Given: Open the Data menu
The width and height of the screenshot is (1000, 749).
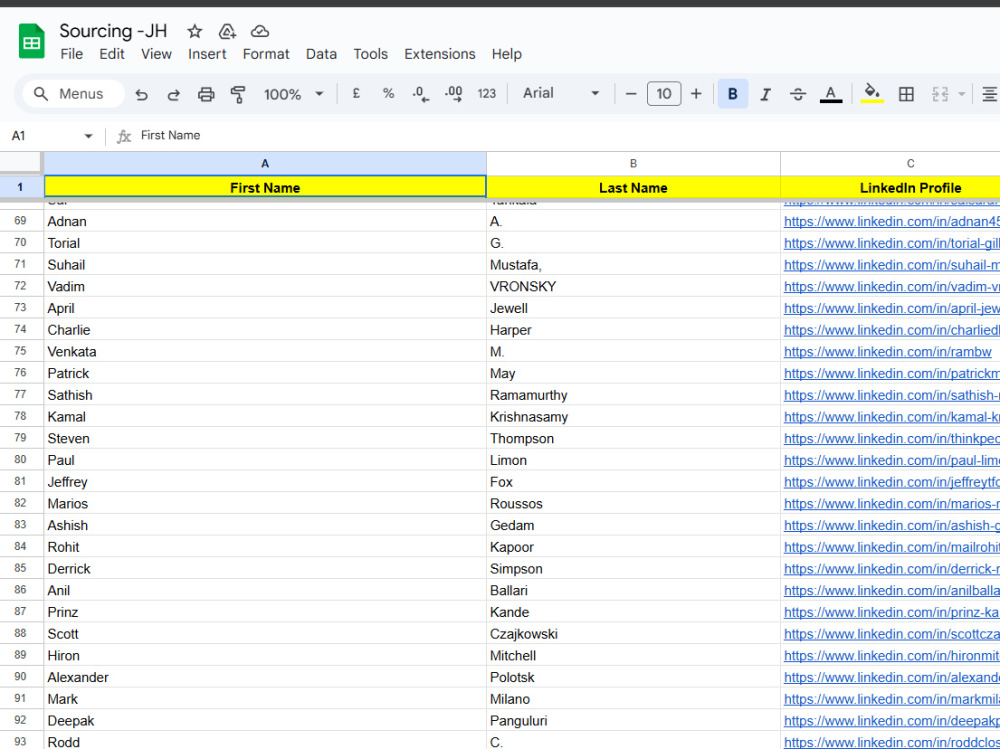Looking at the screenshot, I should point(321,54).
